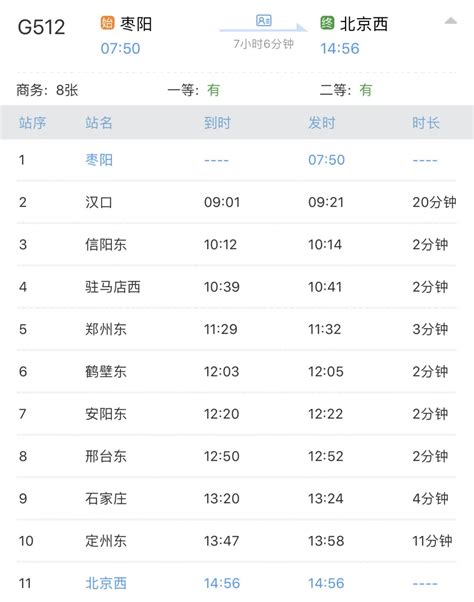Image resolution: width=474 pixels, height=602 pixels.
Task: Click the 商务 8张 seat availability
Action: [47, 90]
